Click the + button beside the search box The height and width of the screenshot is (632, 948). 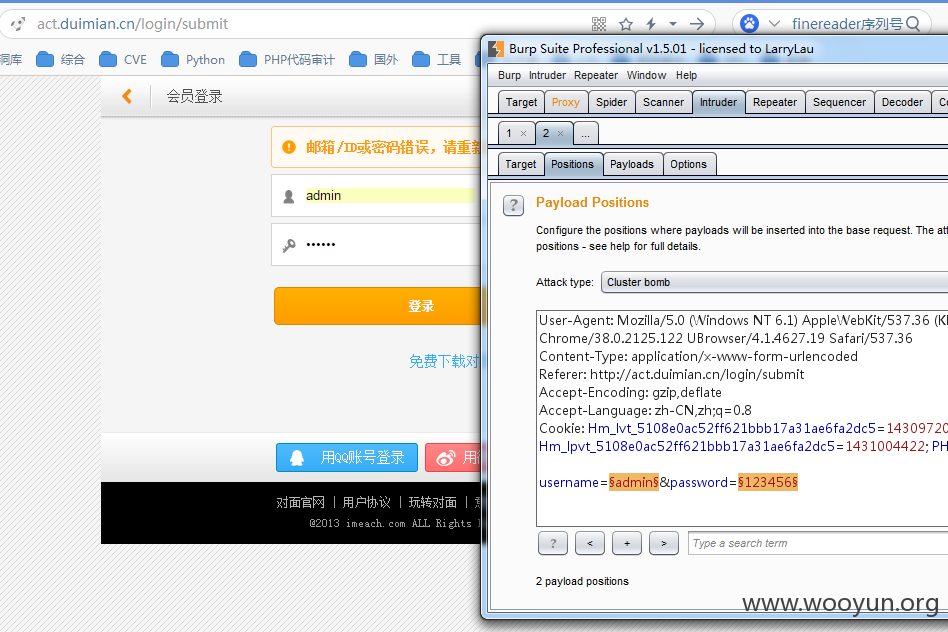[627, 543]
